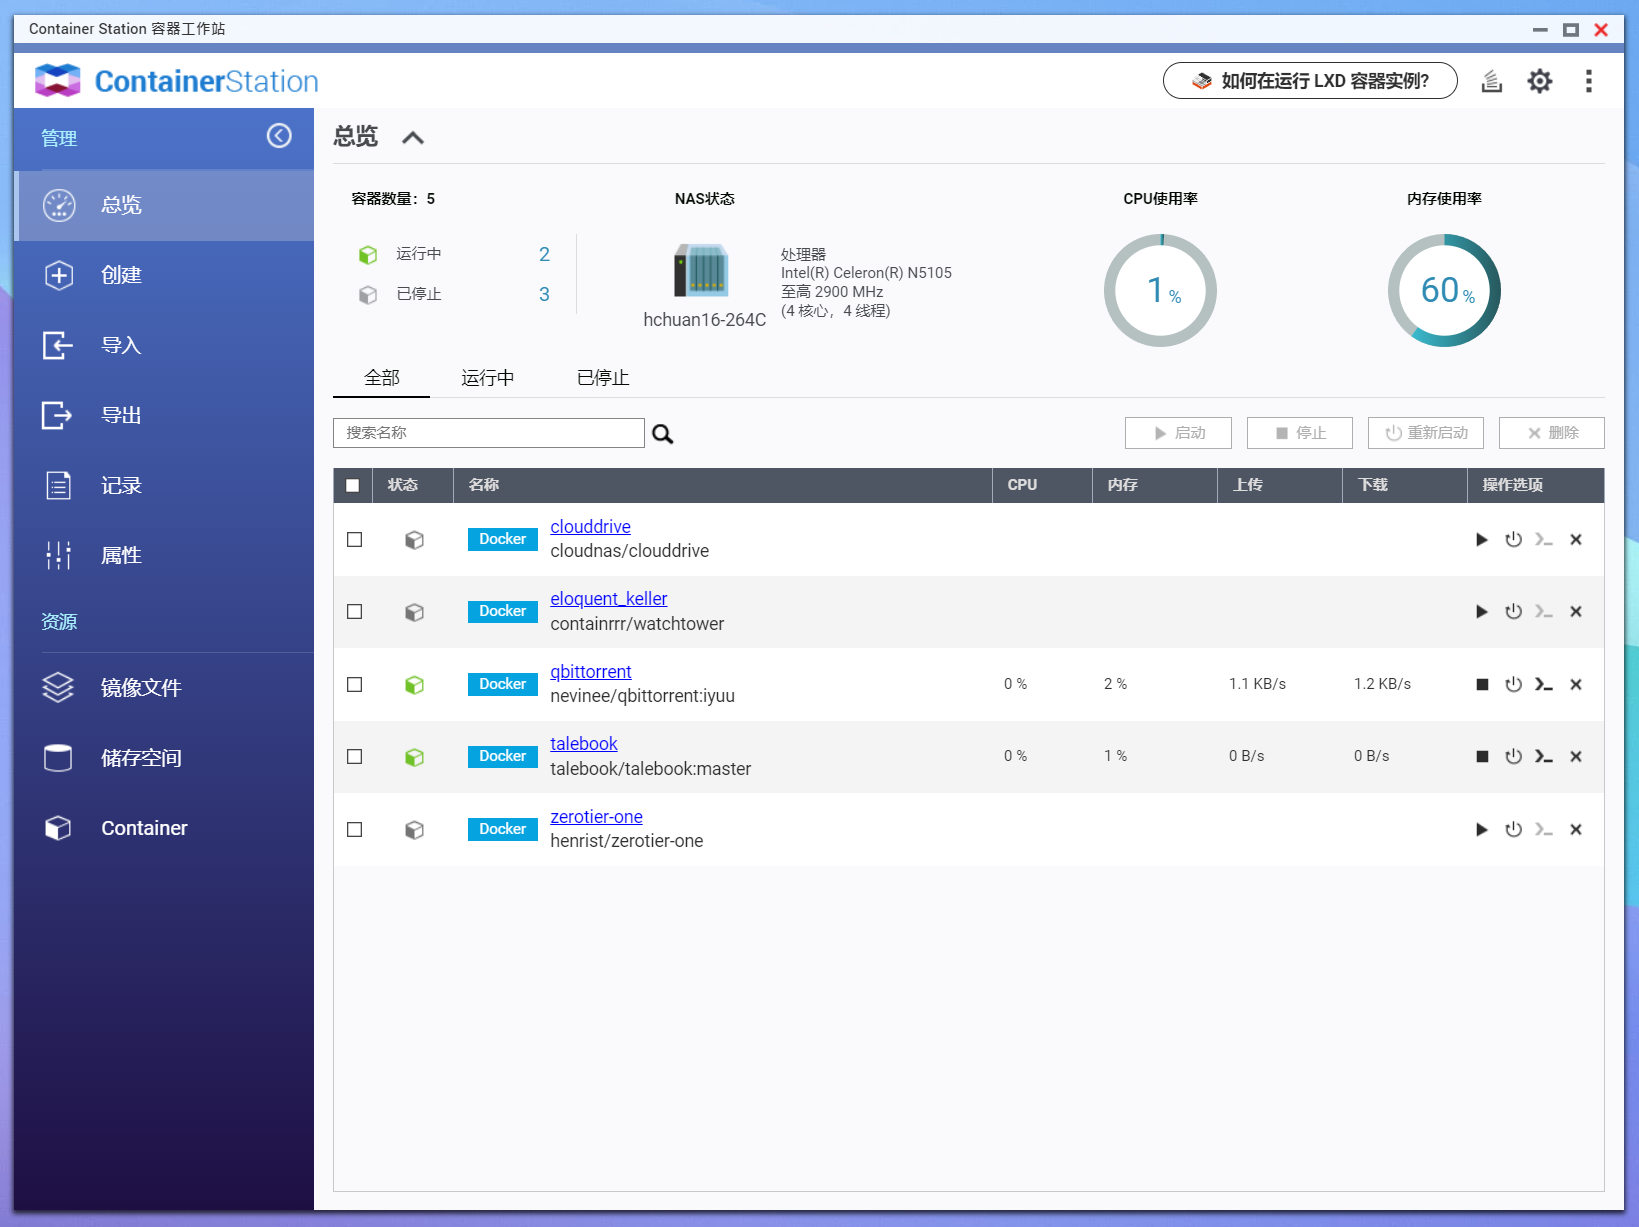Restart clouddrive using its power icon
This screenshot has width=1639, height=1227.
tap(1513, 540)
